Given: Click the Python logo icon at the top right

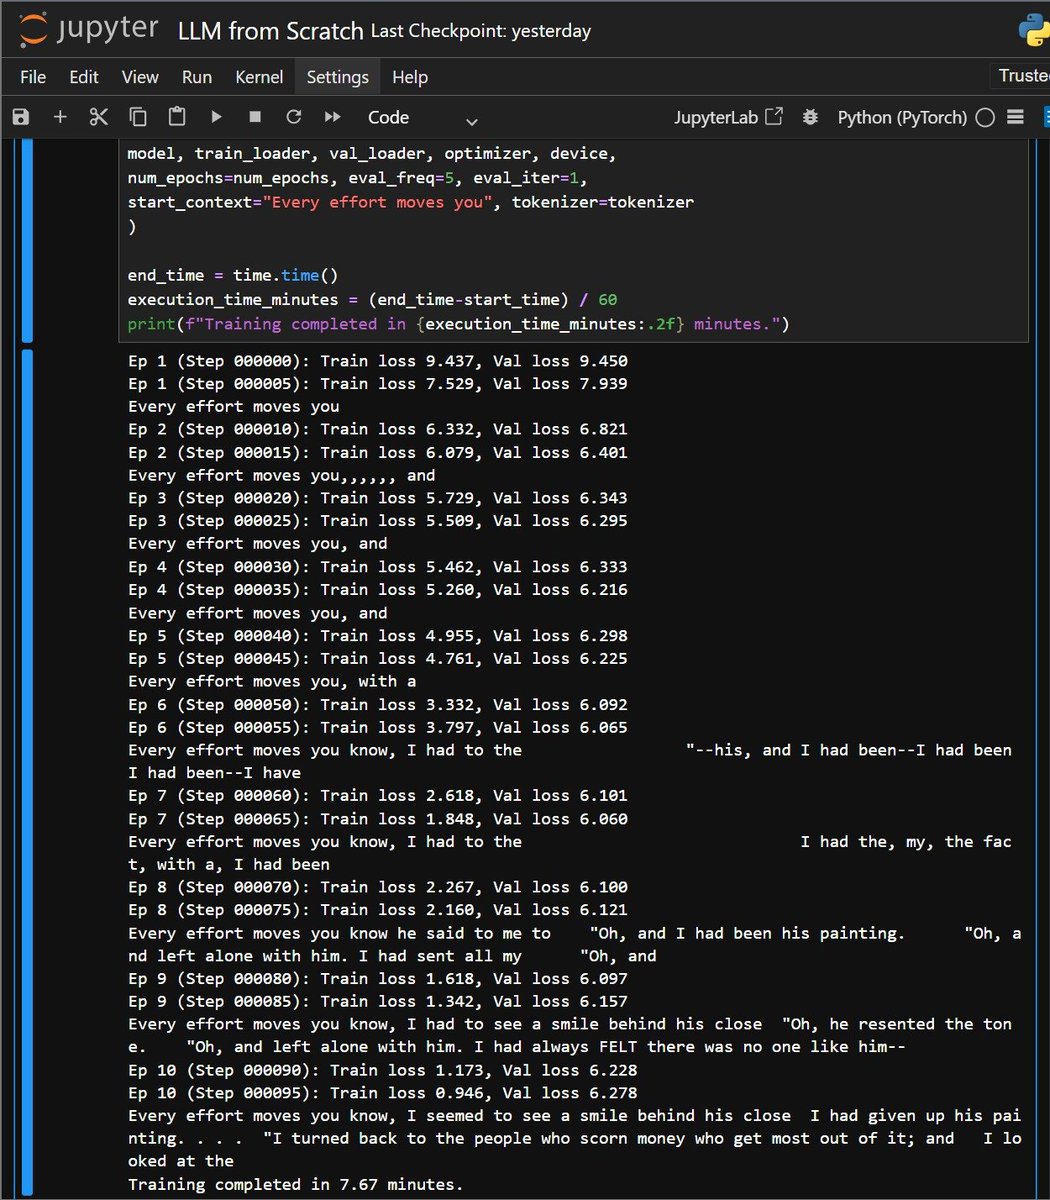Looking at the screenshot, I should pyautogui.click(x=1034, y=30).
